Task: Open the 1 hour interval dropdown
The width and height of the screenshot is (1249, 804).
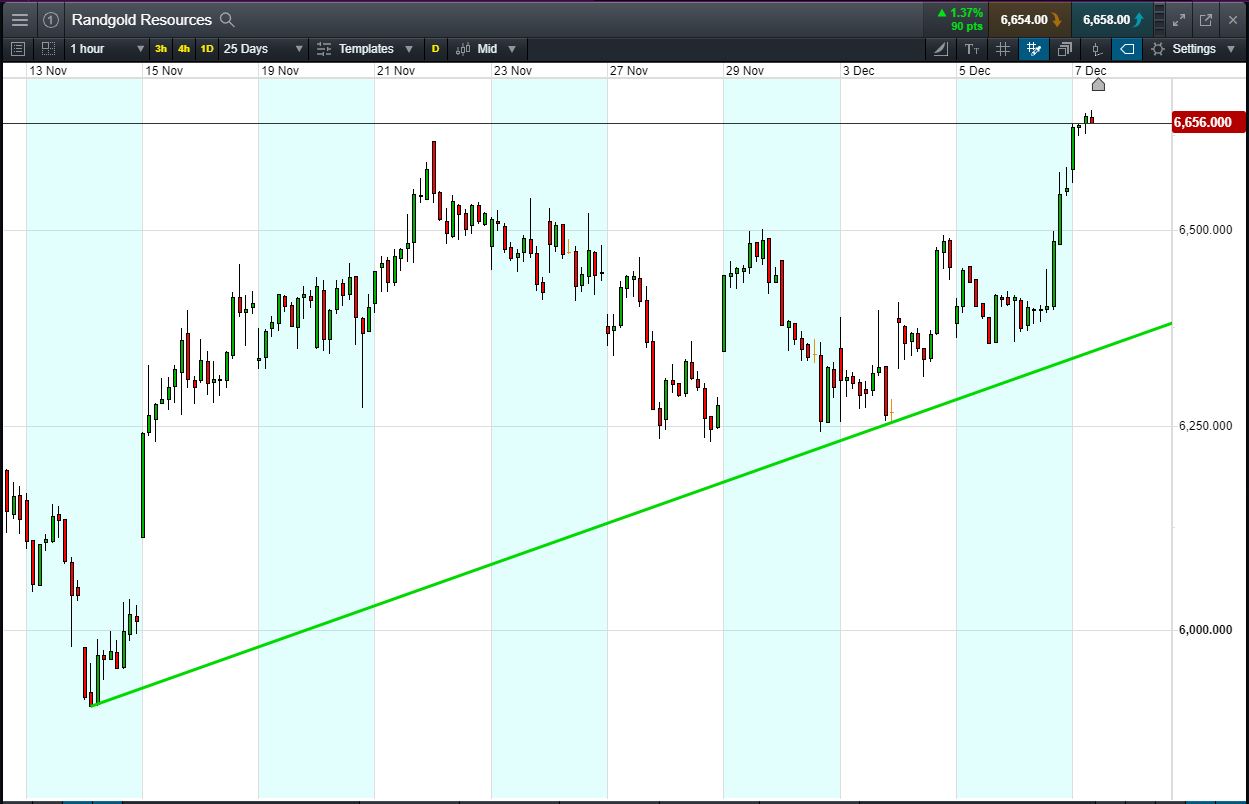Action: [107, 48]
